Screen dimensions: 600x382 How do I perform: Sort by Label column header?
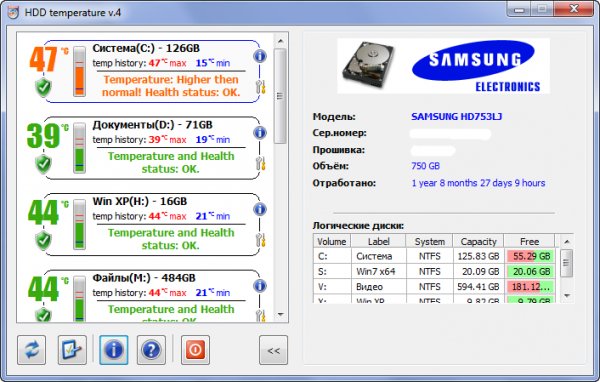(x=378, y=242)
